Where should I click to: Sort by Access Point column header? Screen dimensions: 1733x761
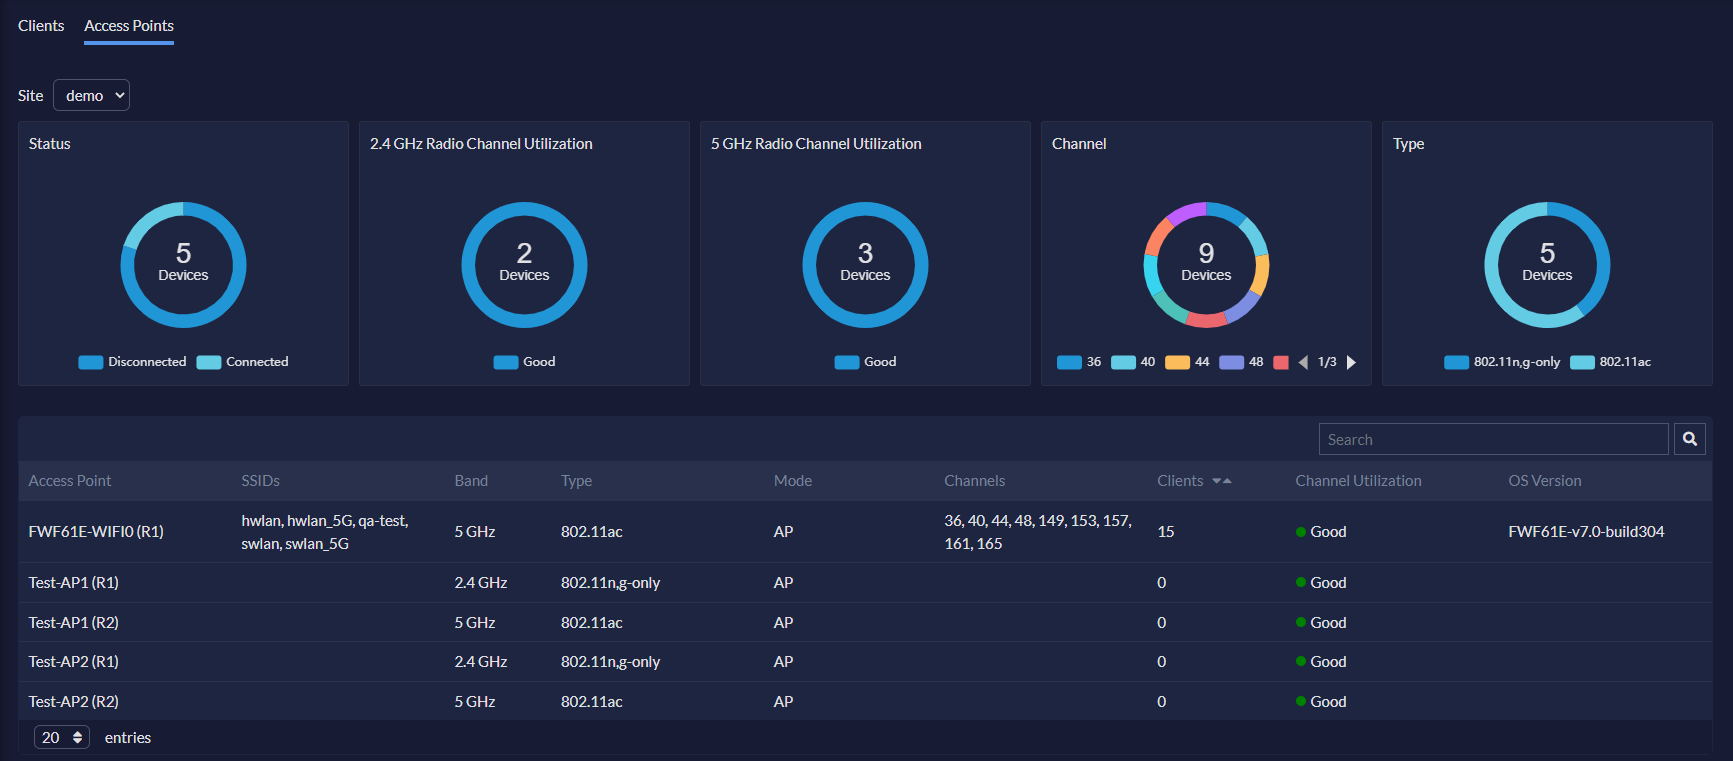(70, 481)
